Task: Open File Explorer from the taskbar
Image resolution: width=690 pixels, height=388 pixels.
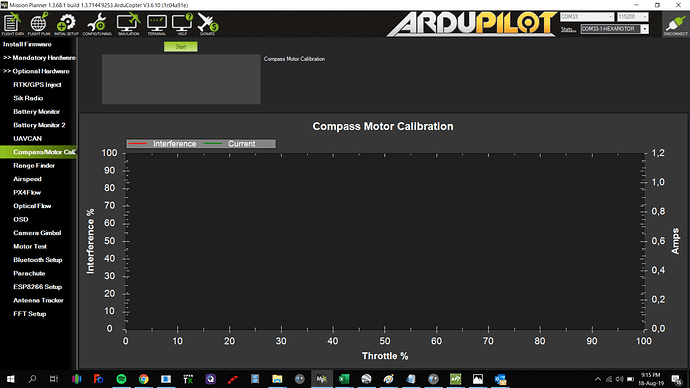Action: tap(277, 379)
